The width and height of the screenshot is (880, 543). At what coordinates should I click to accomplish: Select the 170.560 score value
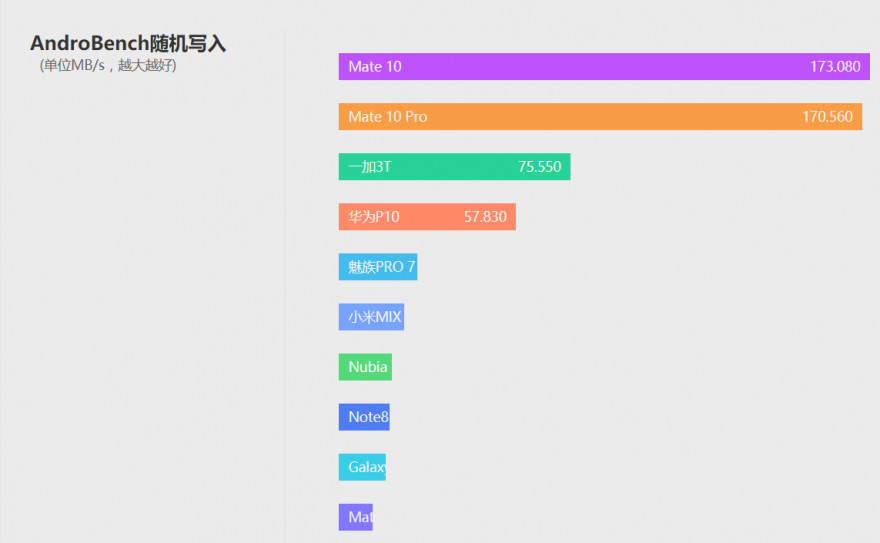[x=827, y=117]
